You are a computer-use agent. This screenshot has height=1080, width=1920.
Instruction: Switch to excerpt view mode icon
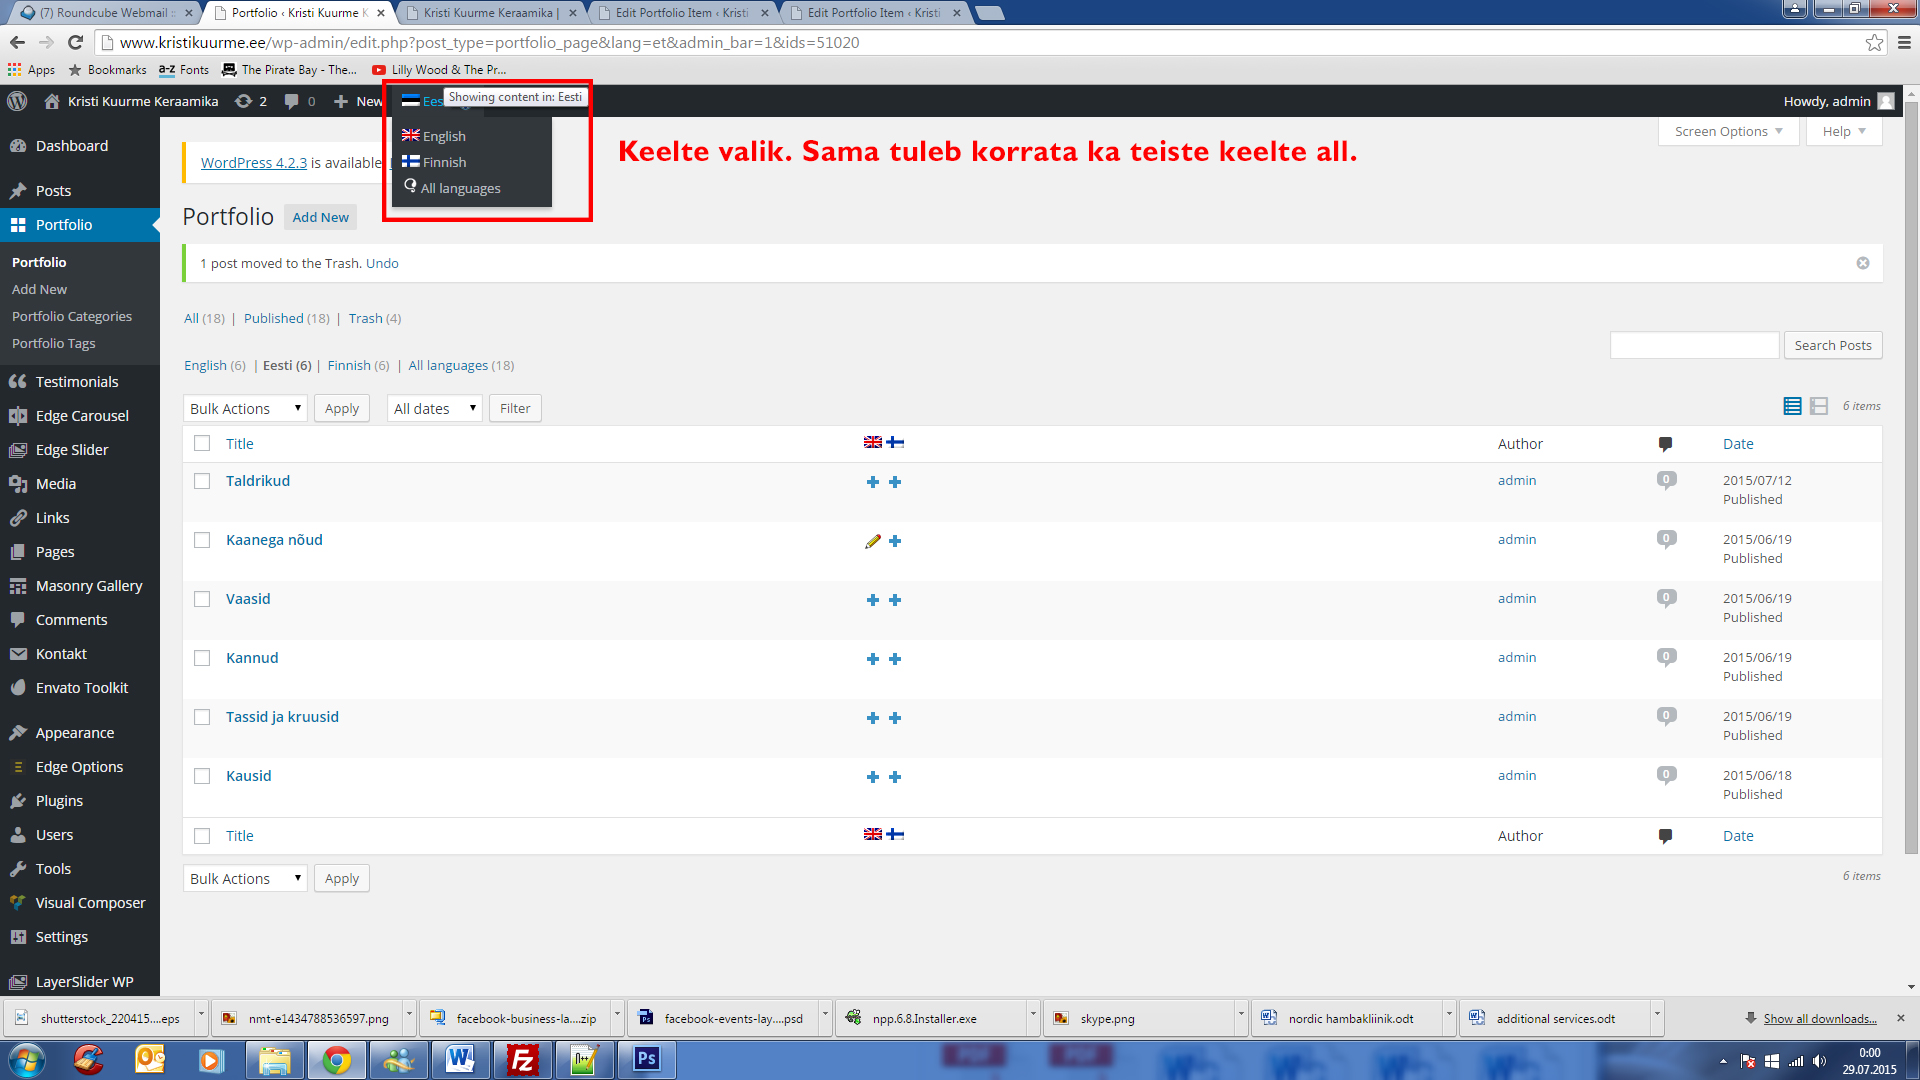[1819, 406]
